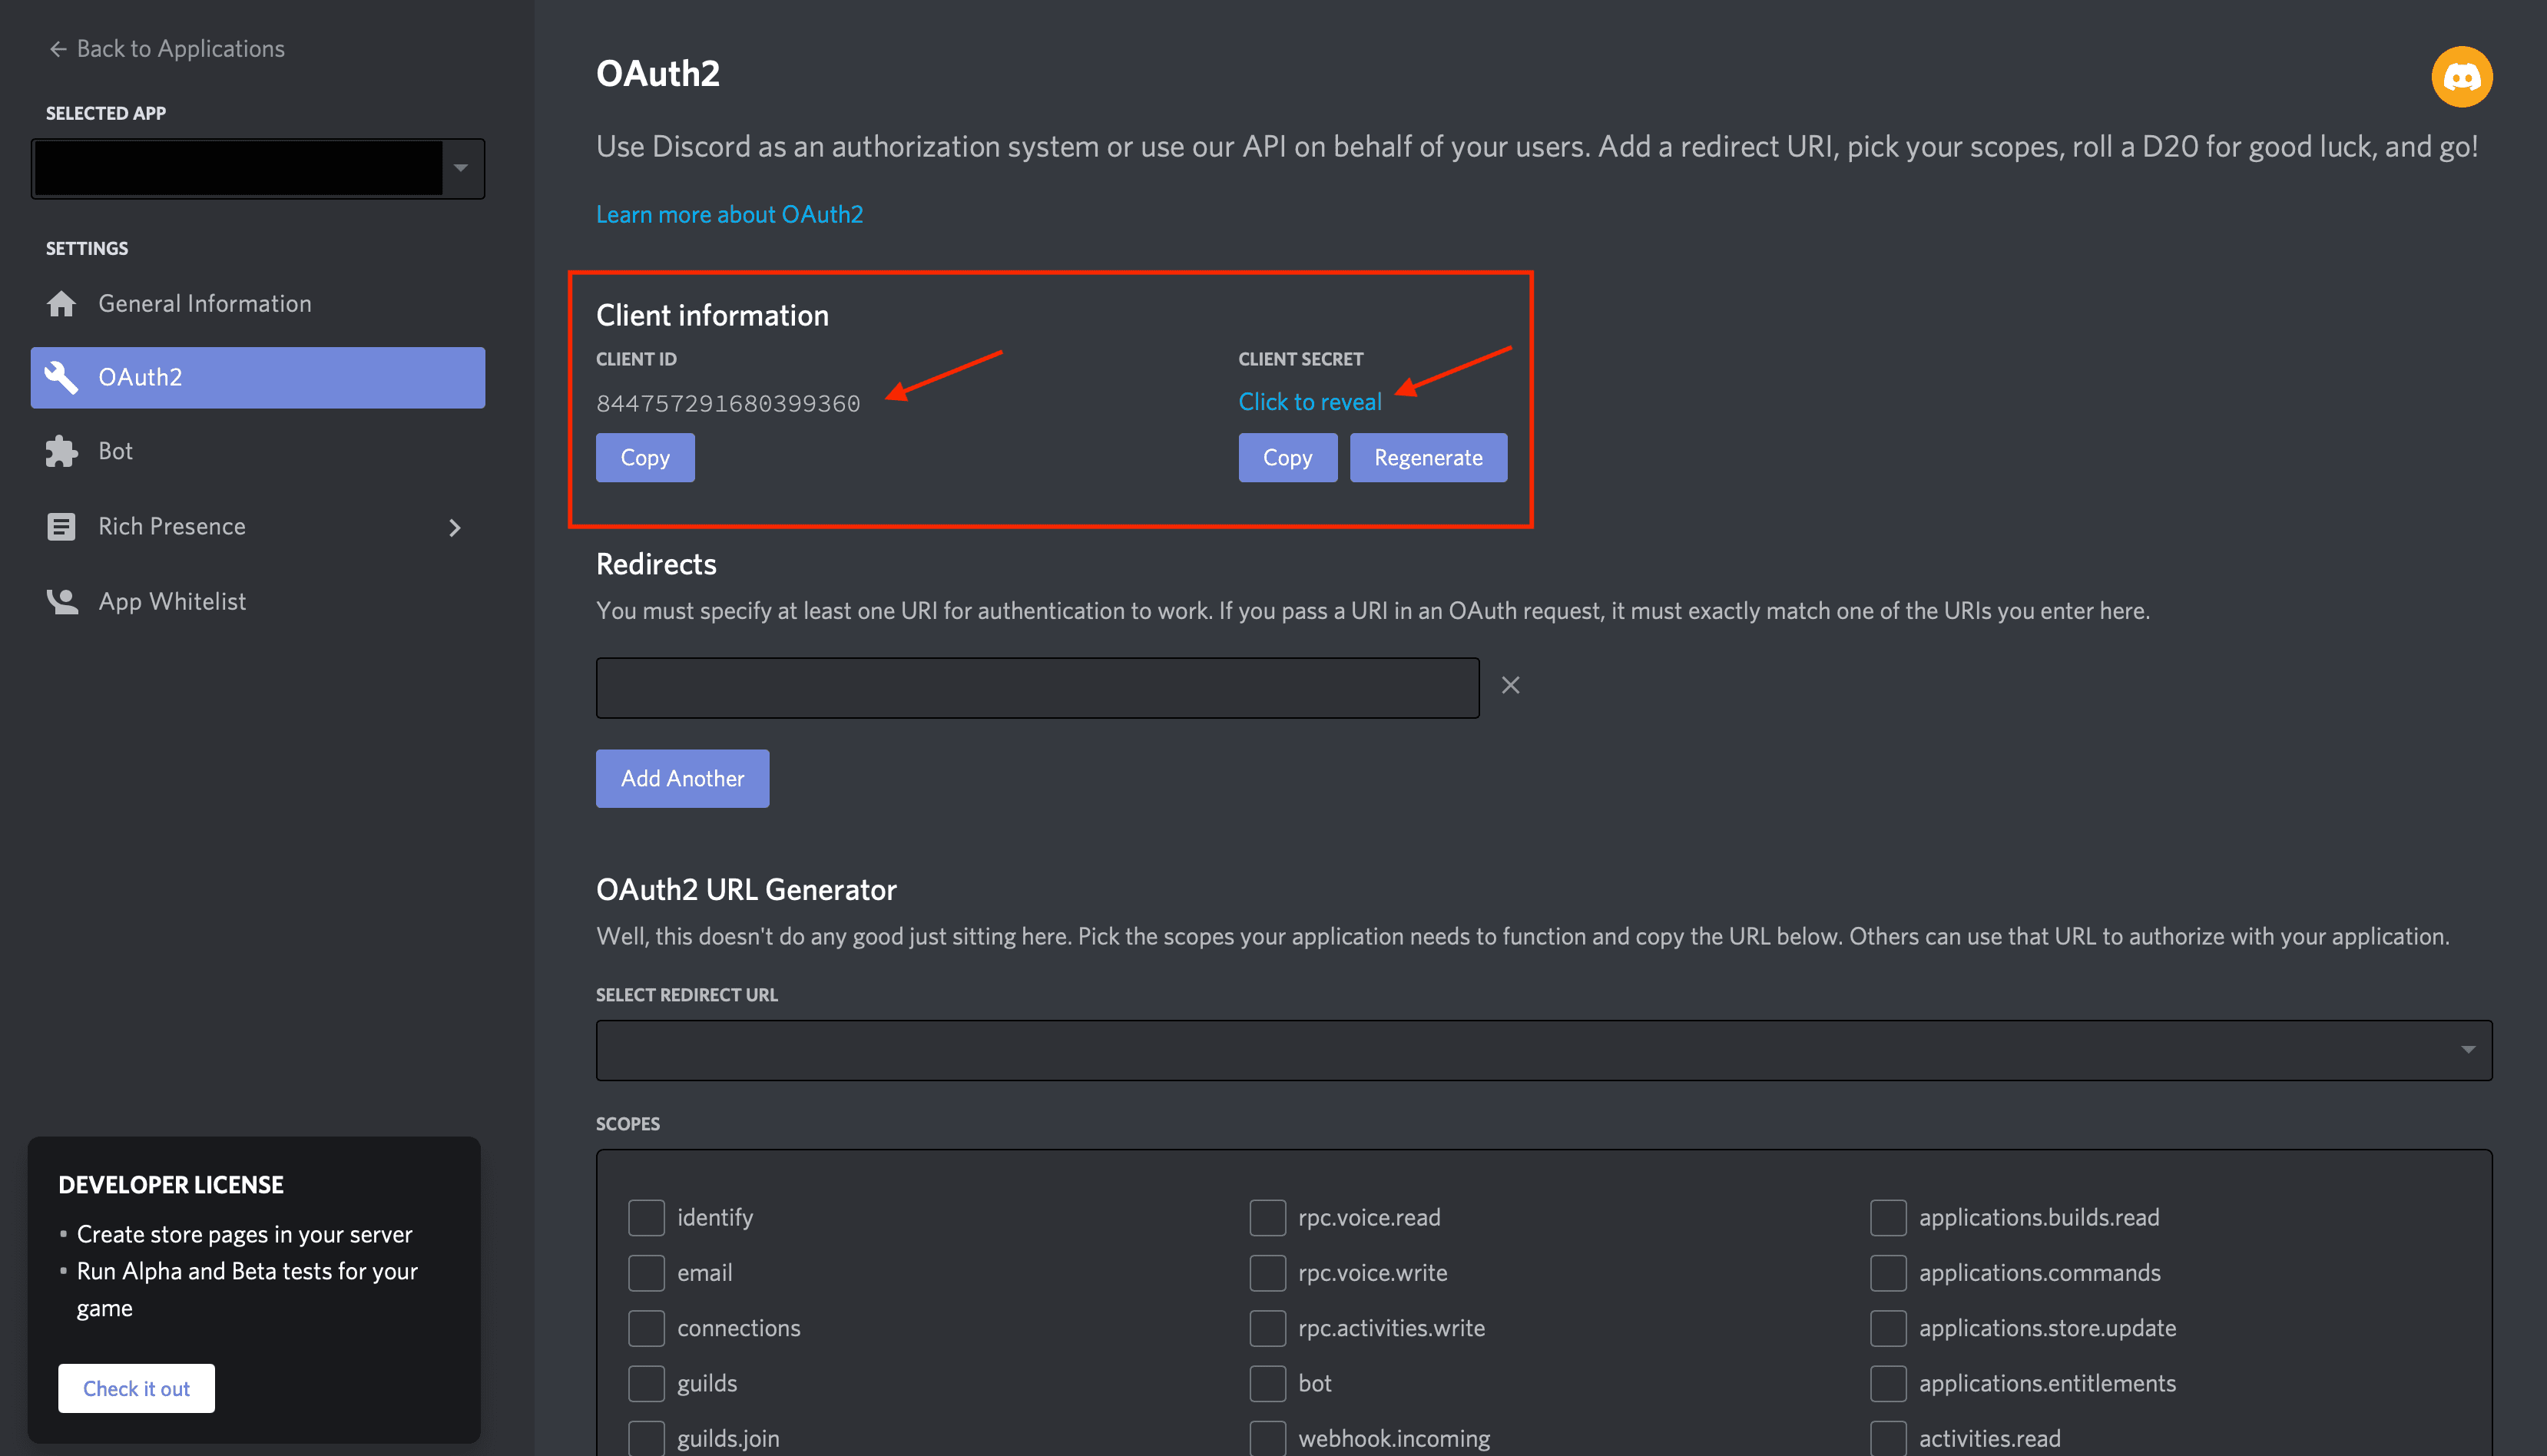The image size is (2547, 1456).
Task: Open the Select Redirect URL dropdown
Action: [x=1544, y=1050]
